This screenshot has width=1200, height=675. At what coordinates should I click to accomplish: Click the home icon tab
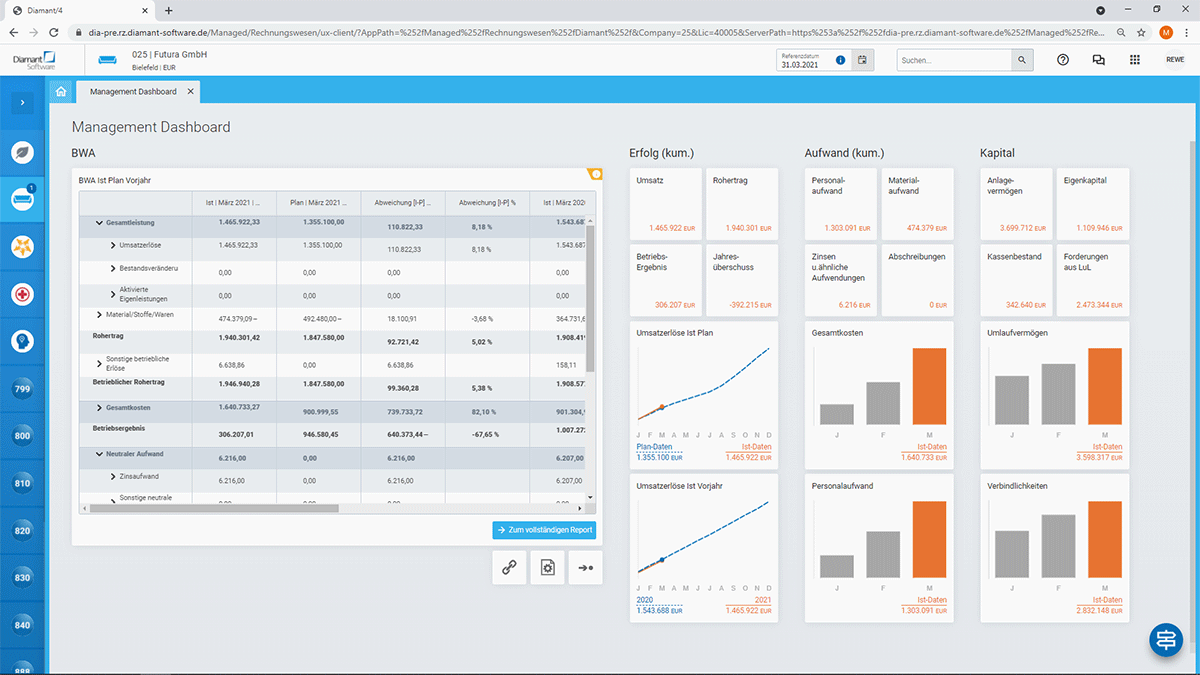[62, 91]
